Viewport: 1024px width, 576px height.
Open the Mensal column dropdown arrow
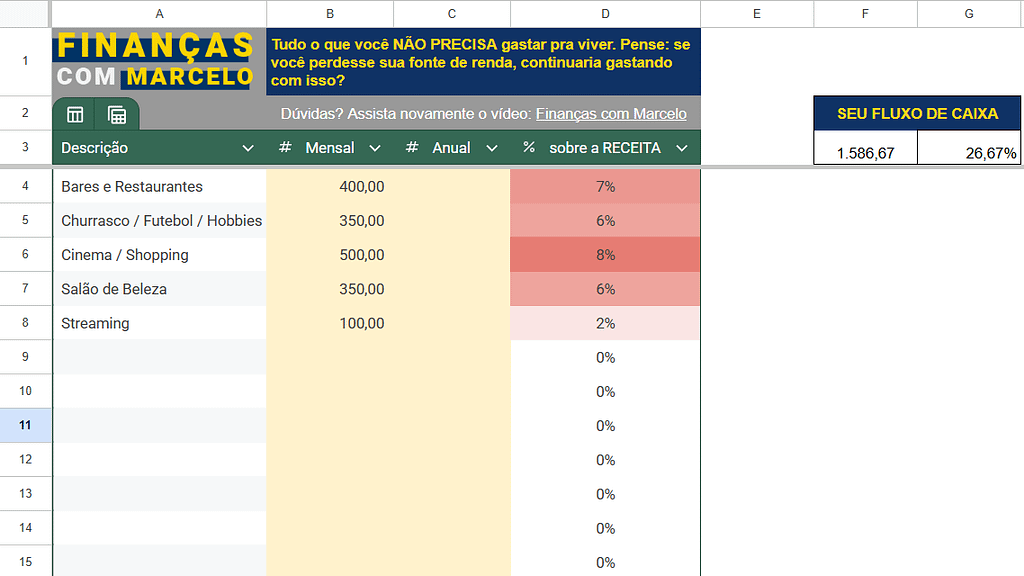click(375, 148)
